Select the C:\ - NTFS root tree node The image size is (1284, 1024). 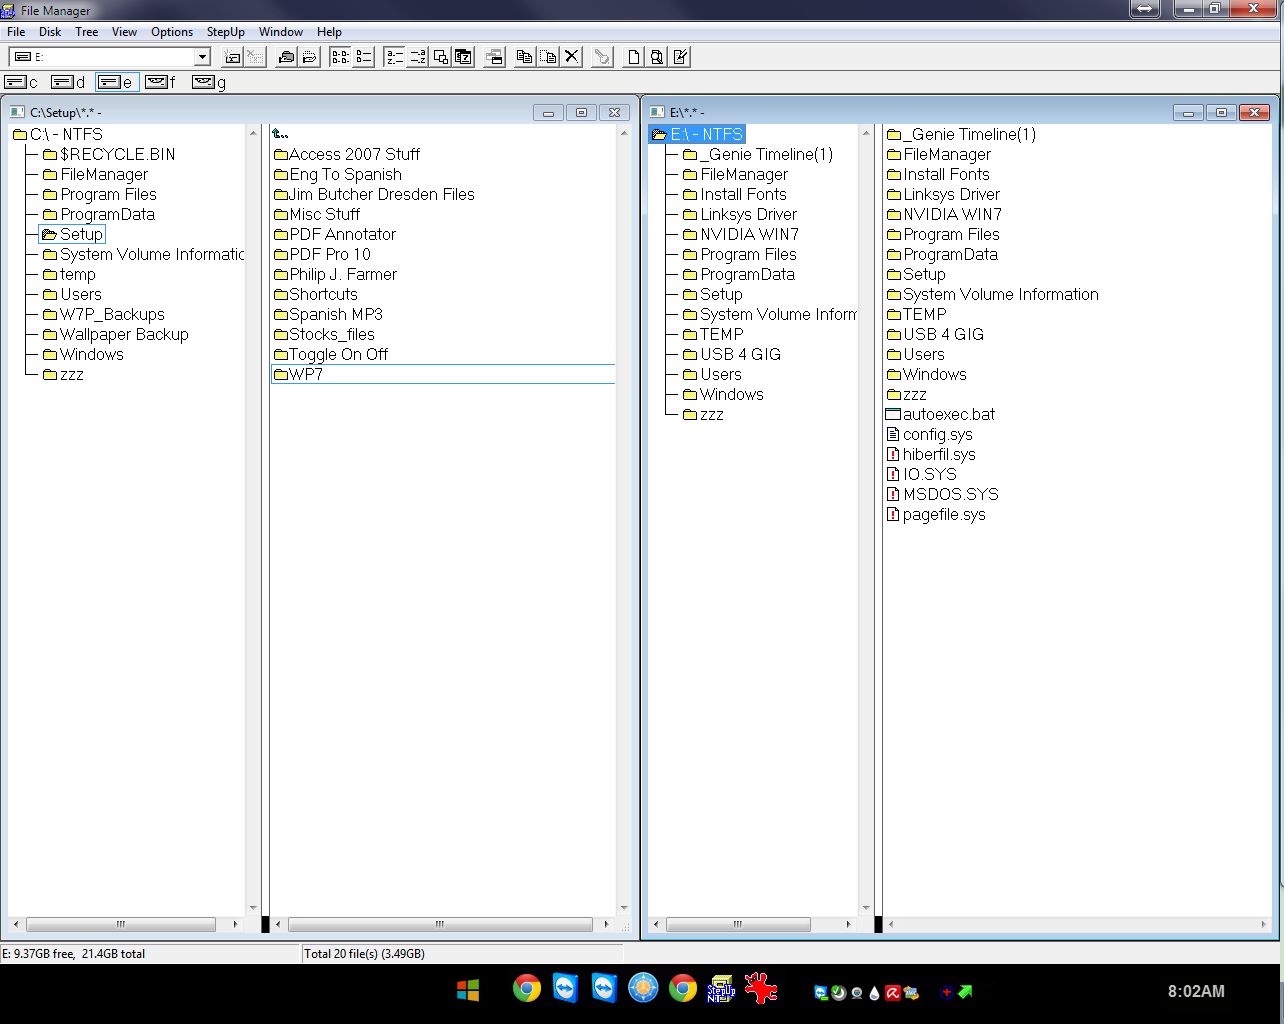[58, 134]
